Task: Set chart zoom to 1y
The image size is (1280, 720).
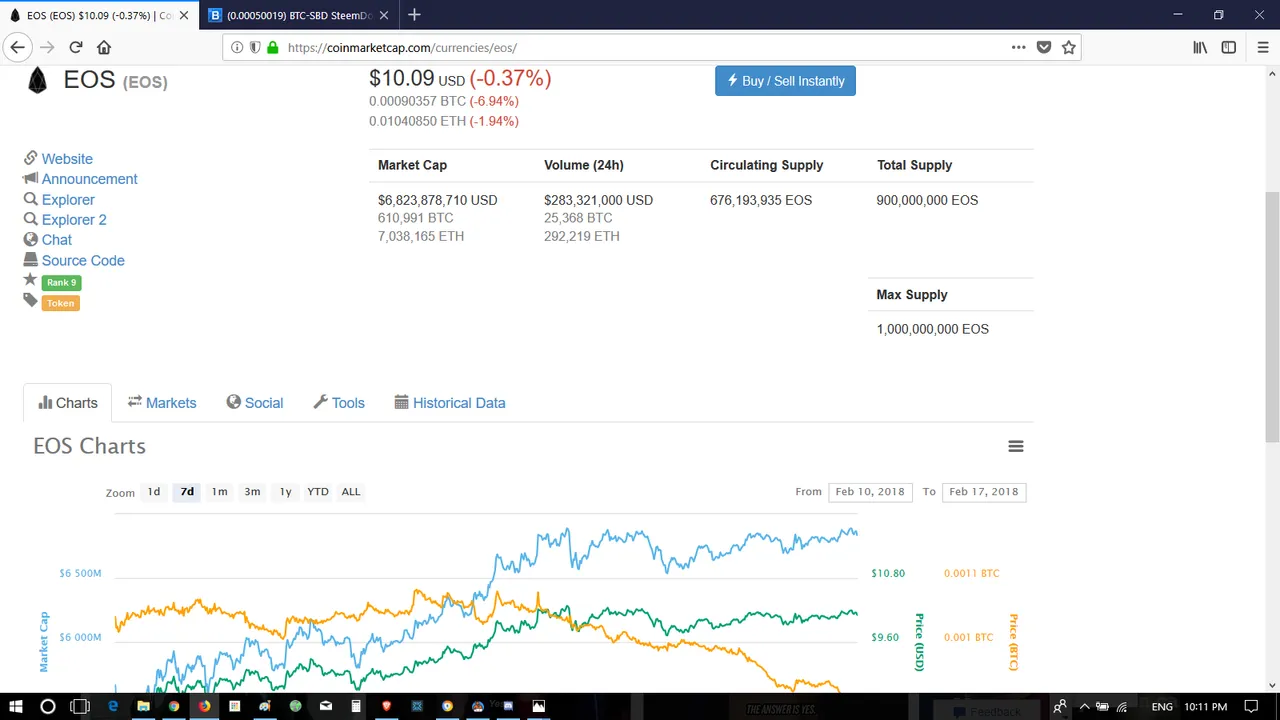Action: click(285, 492)
